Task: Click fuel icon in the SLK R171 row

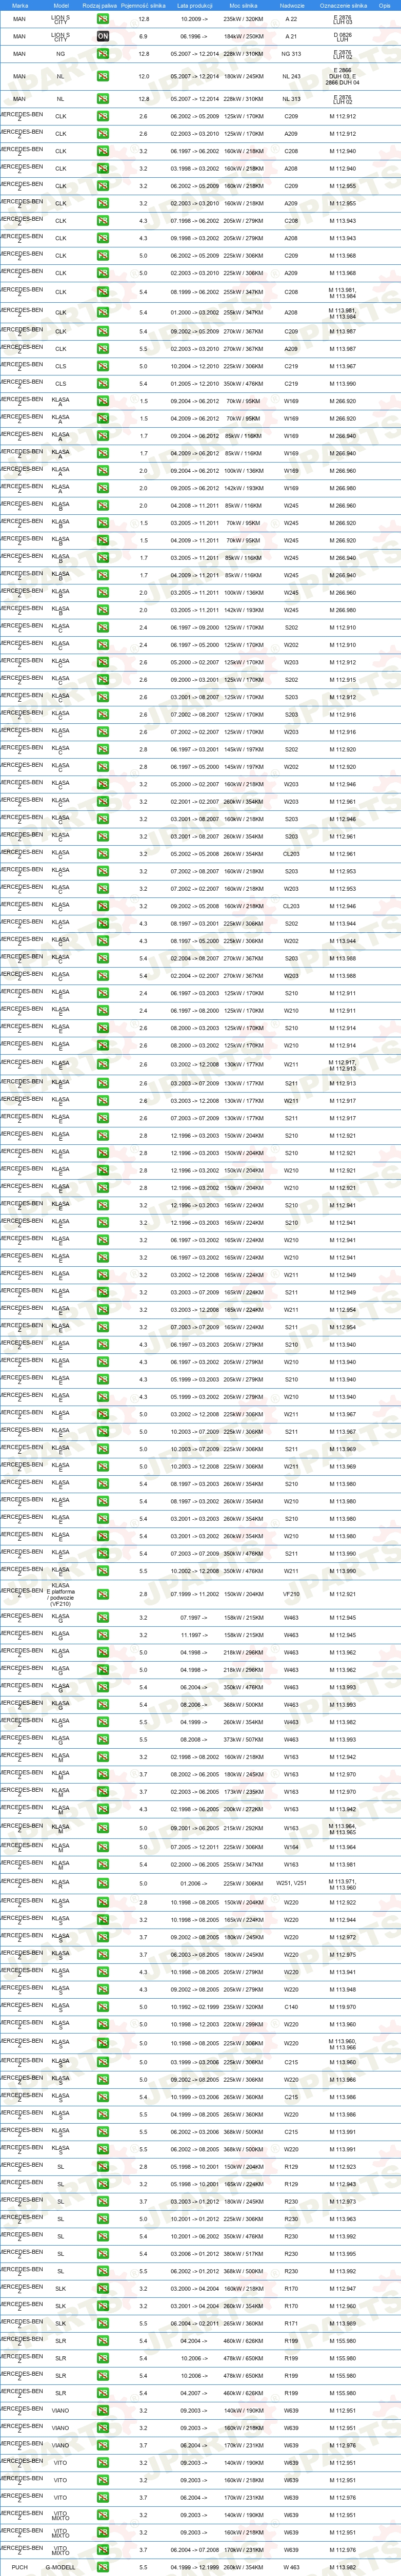Action: pyautogui.click(x=103, y=2324)
